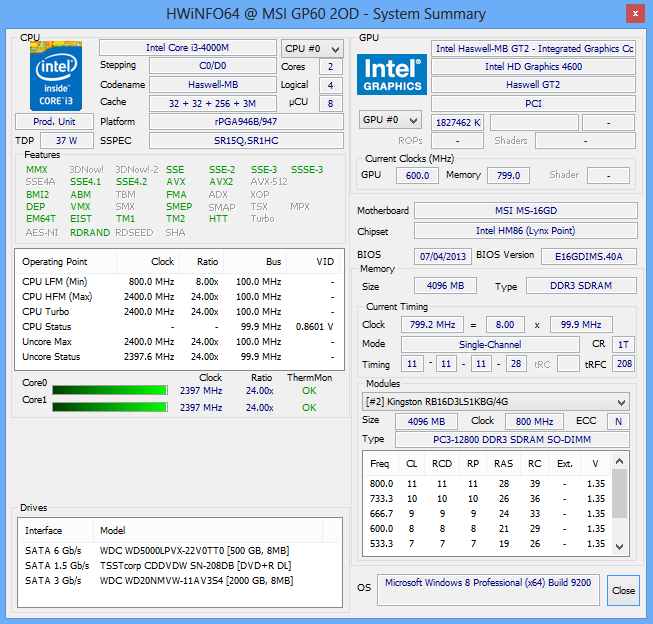This screenshot has height=624, width=653.
Task: Click the Stepping C0/D0 field
Action: coord(212,66)
